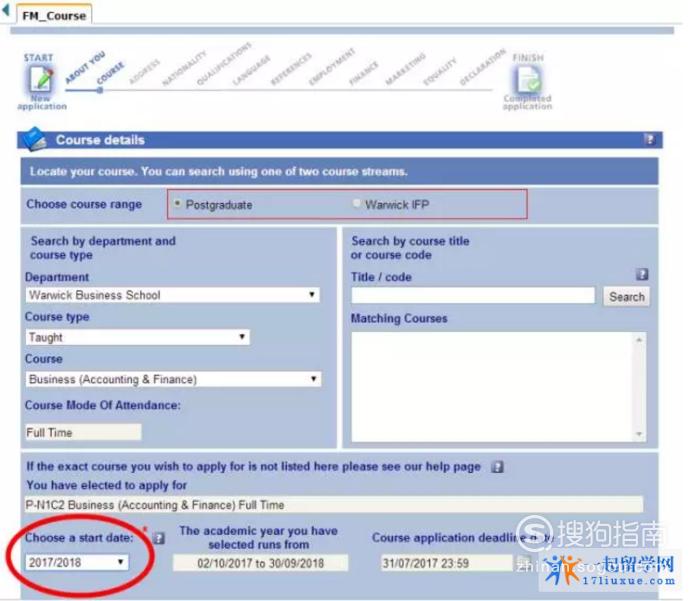Click the Completed application finish icon
Screen dimensions: 692x601
coord(528,79)
